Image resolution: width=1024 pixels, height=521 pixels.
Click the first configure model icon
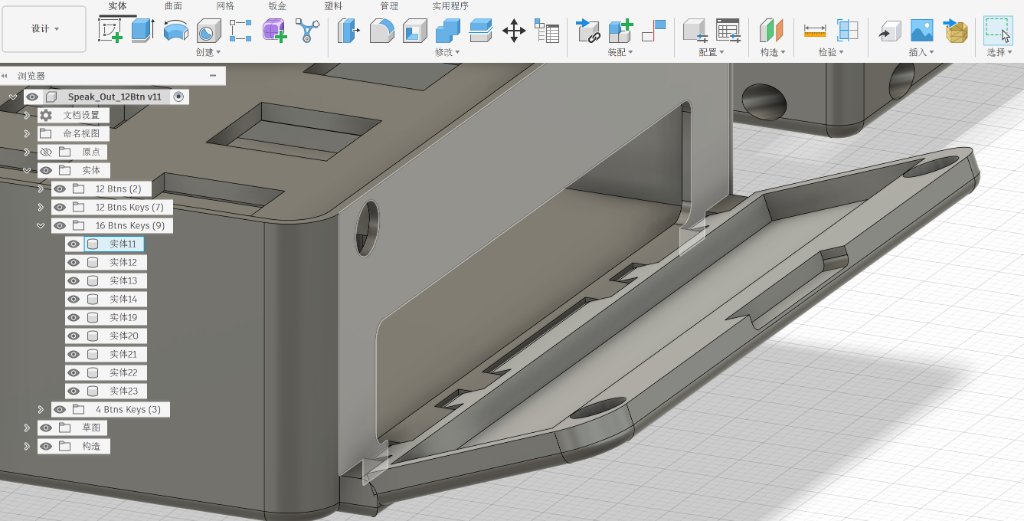[695, 30]
